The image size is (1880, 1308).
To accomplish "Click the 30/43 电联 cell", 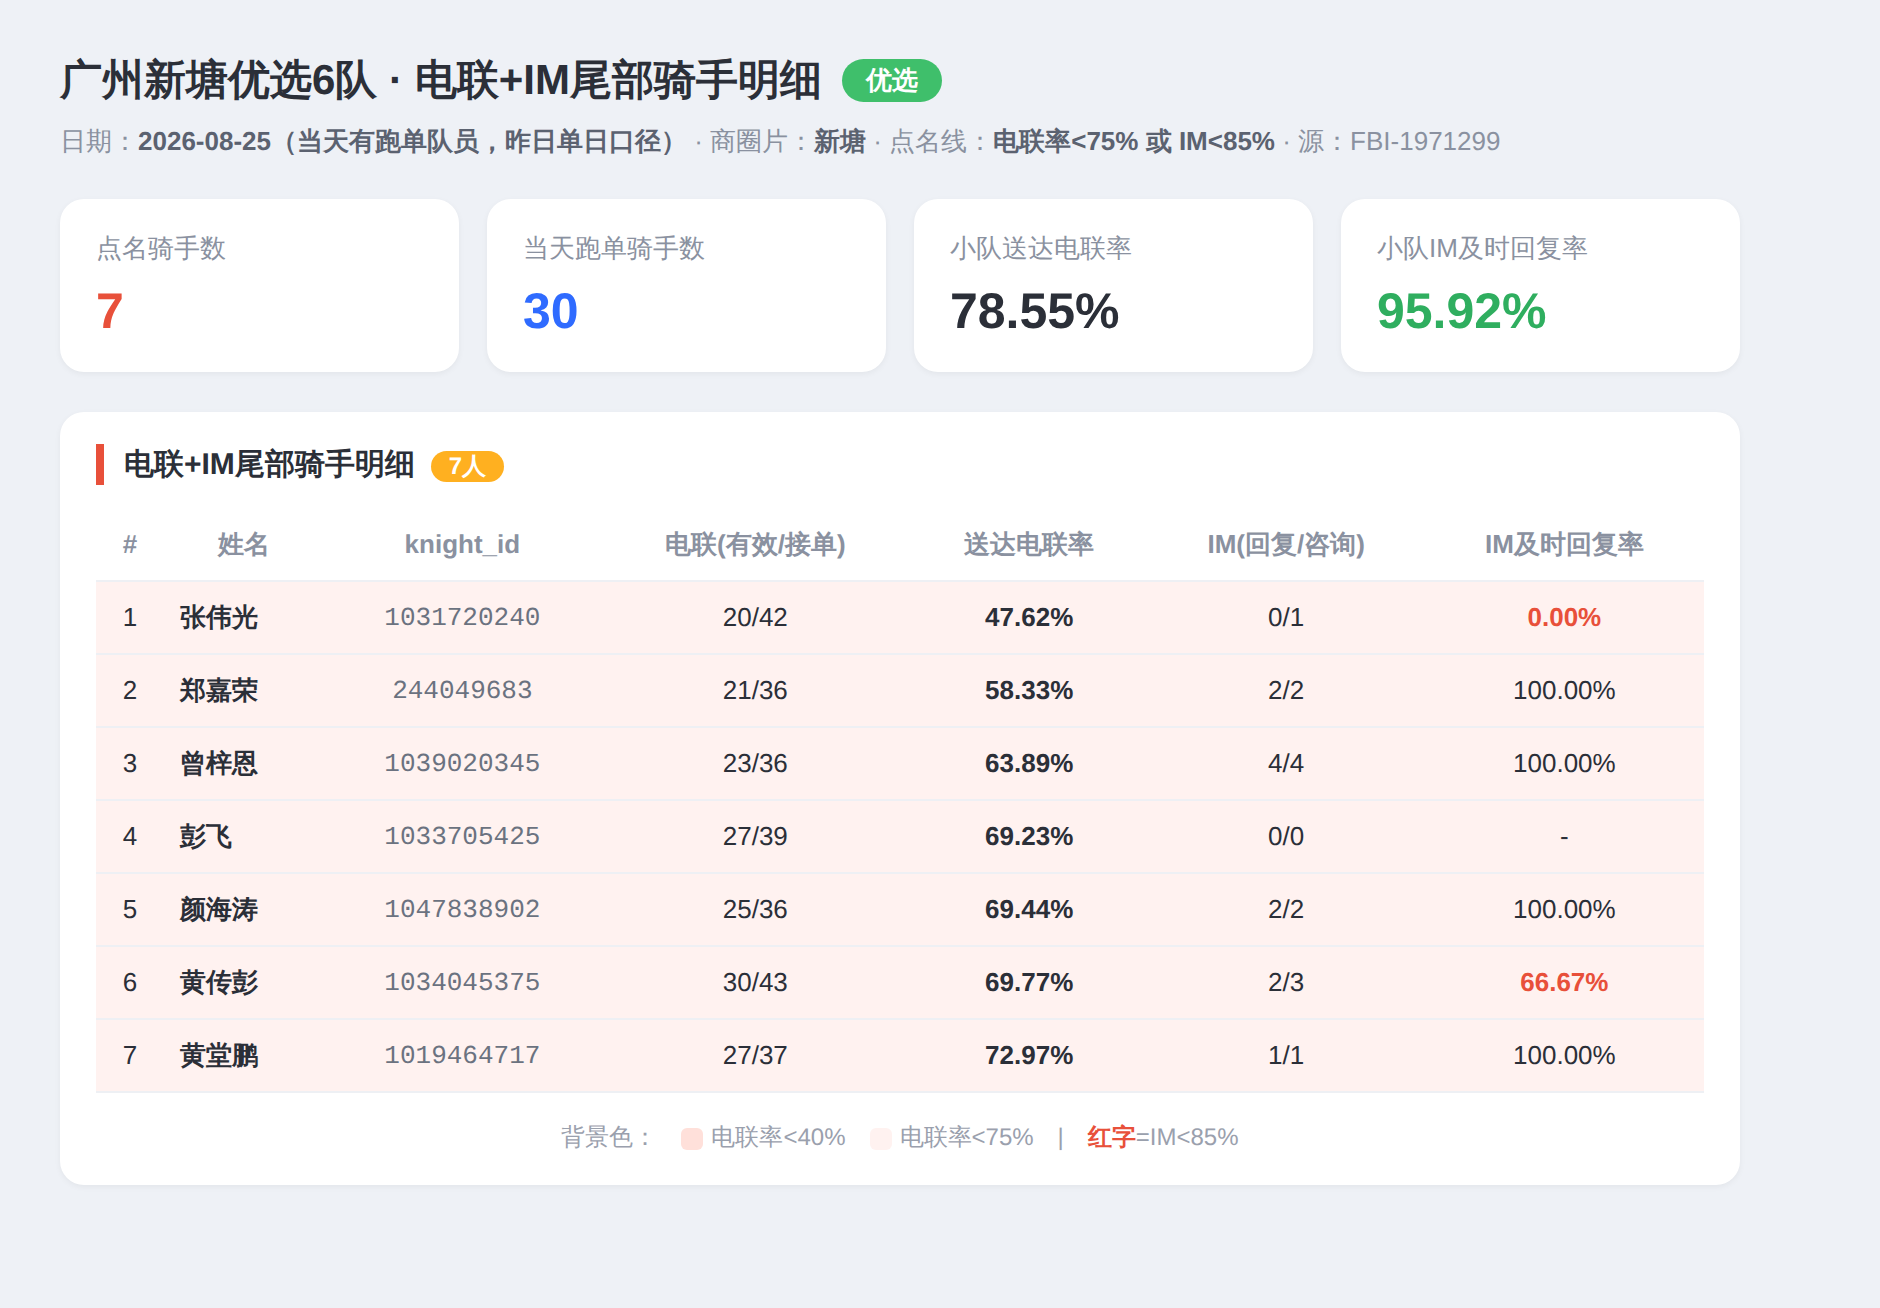I will point(755,982).
